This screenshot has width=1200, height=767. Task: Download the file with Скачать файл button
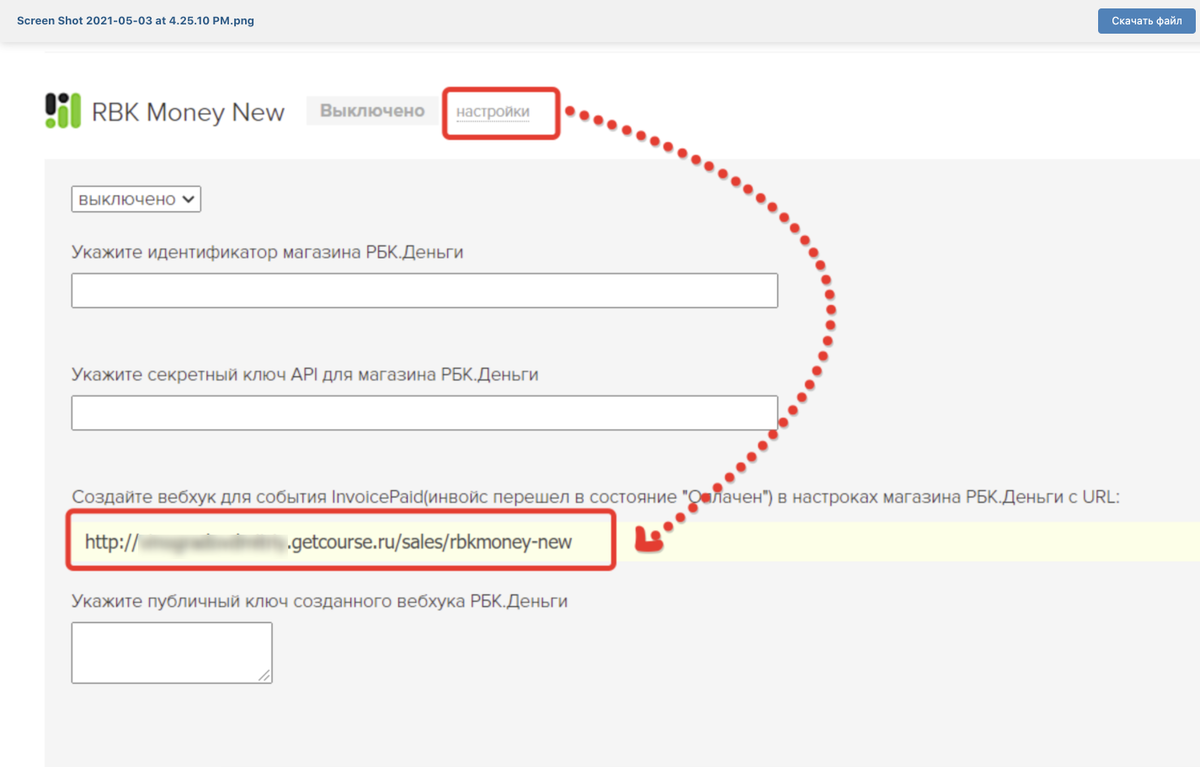tap(1146, 21)
